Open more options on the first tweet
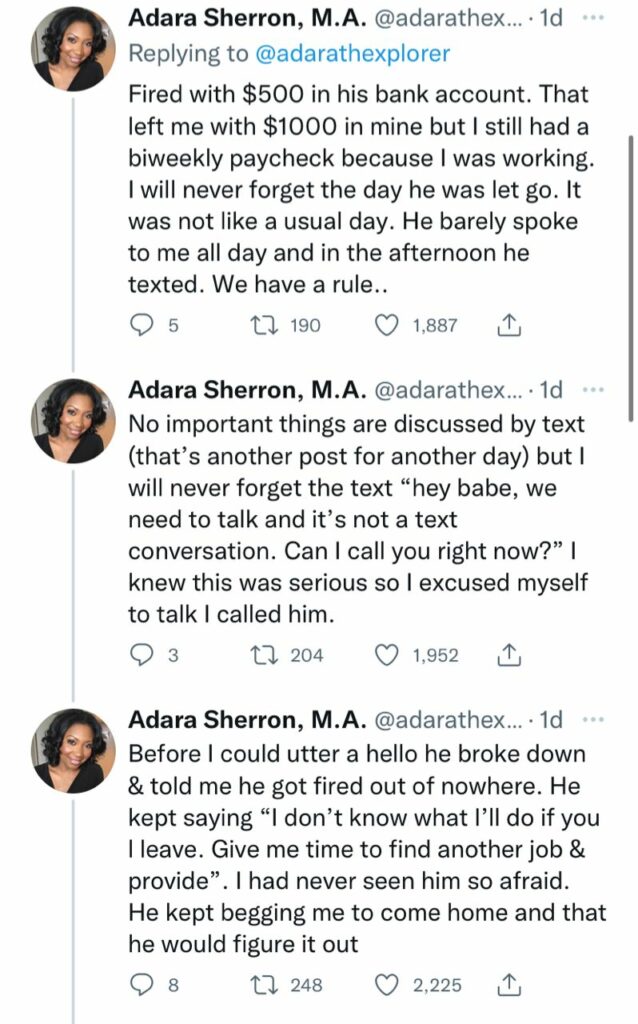The width and height of the screenshot is (638, 1024). (x=592, y=18)
